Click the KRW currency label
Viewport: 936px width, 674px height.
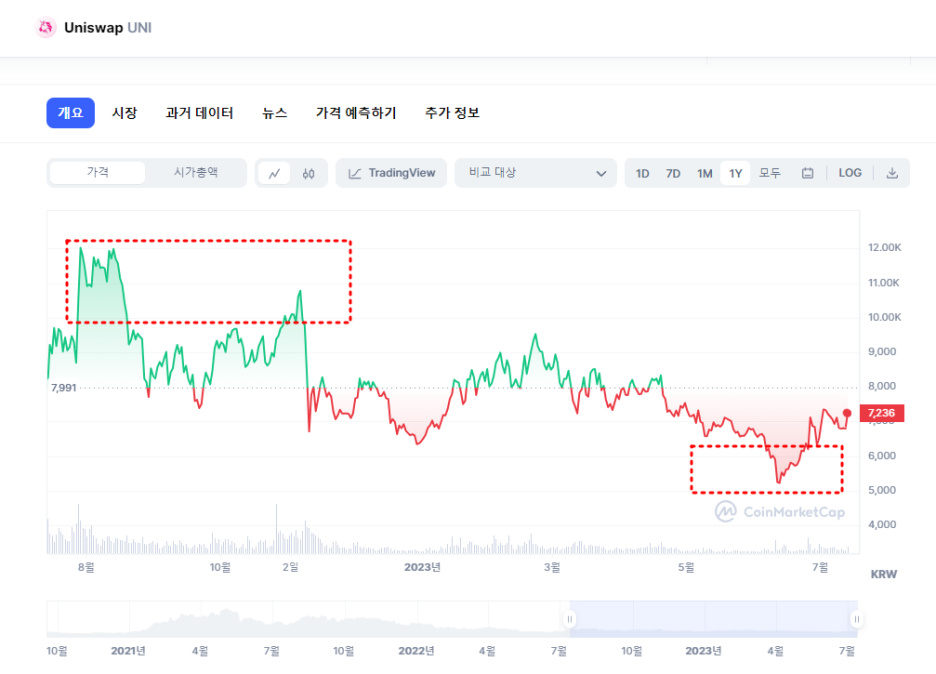point(883,574)
